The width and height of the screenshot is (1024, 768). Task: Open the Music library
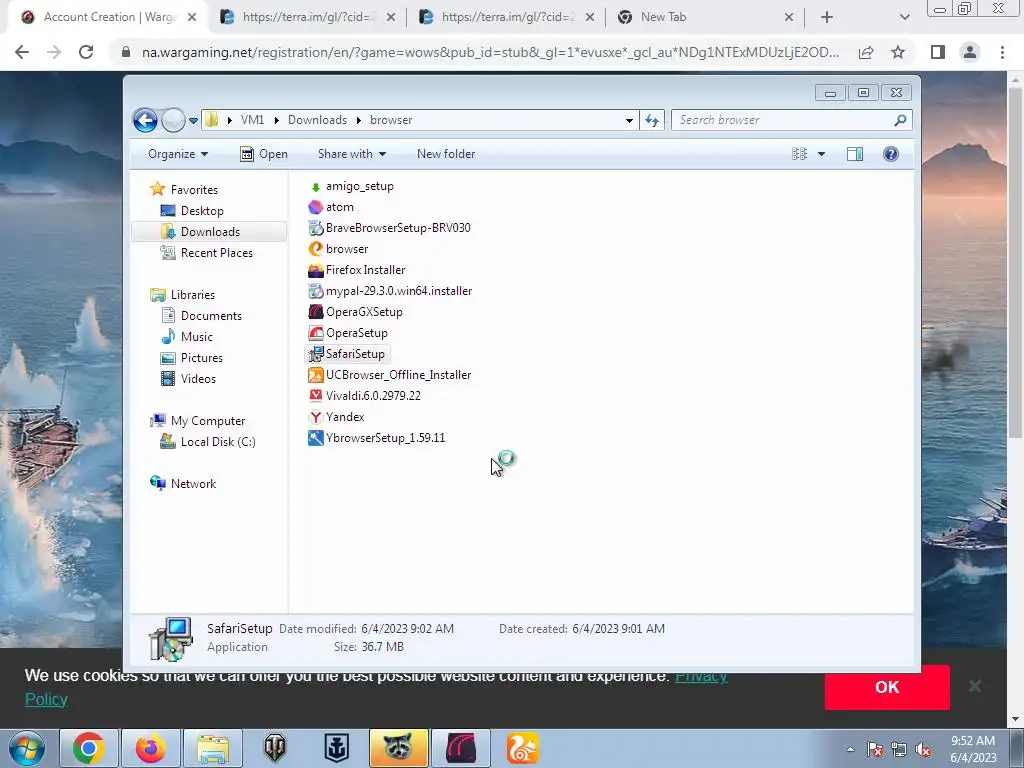[197, 337]
